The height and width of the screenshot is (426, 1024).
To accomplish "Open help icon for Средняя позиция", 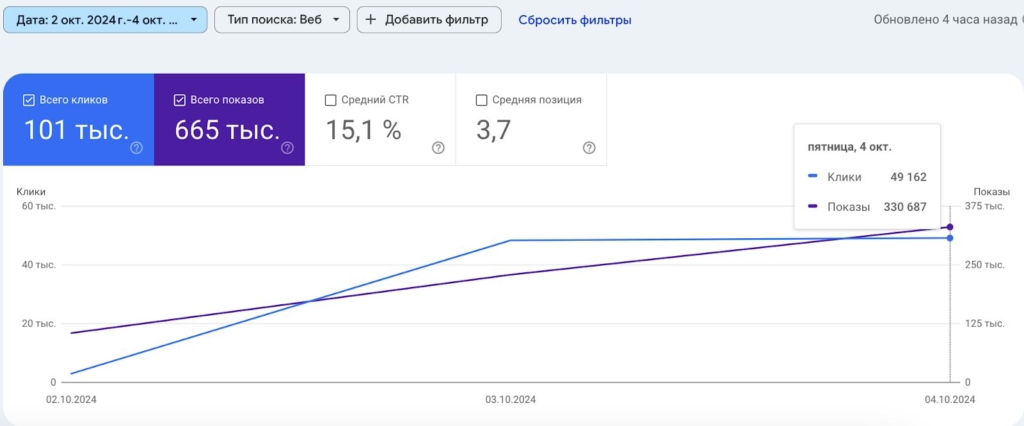I will point(589,148).
